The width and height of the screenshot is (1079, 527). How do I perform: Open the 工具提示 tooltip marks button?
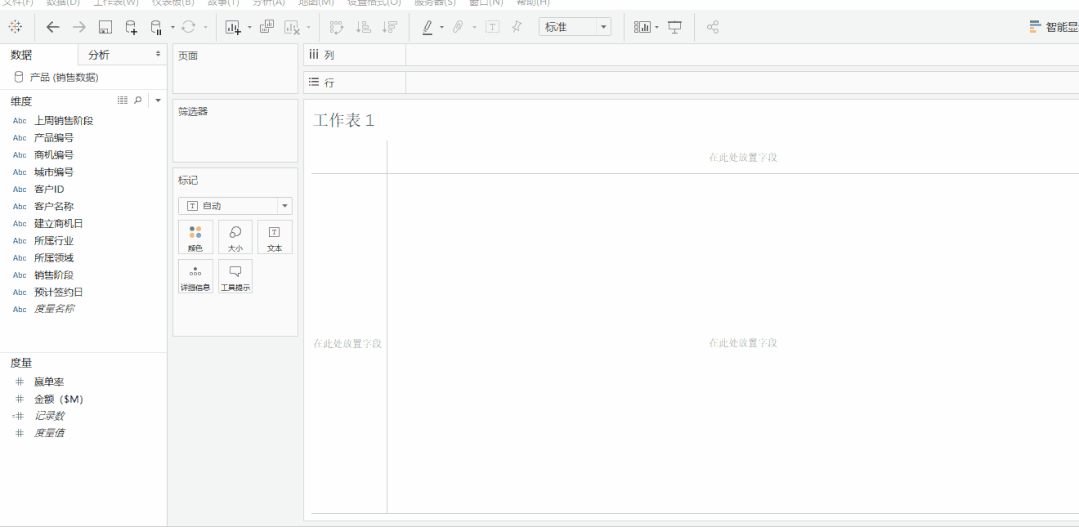tap(235, 277)
